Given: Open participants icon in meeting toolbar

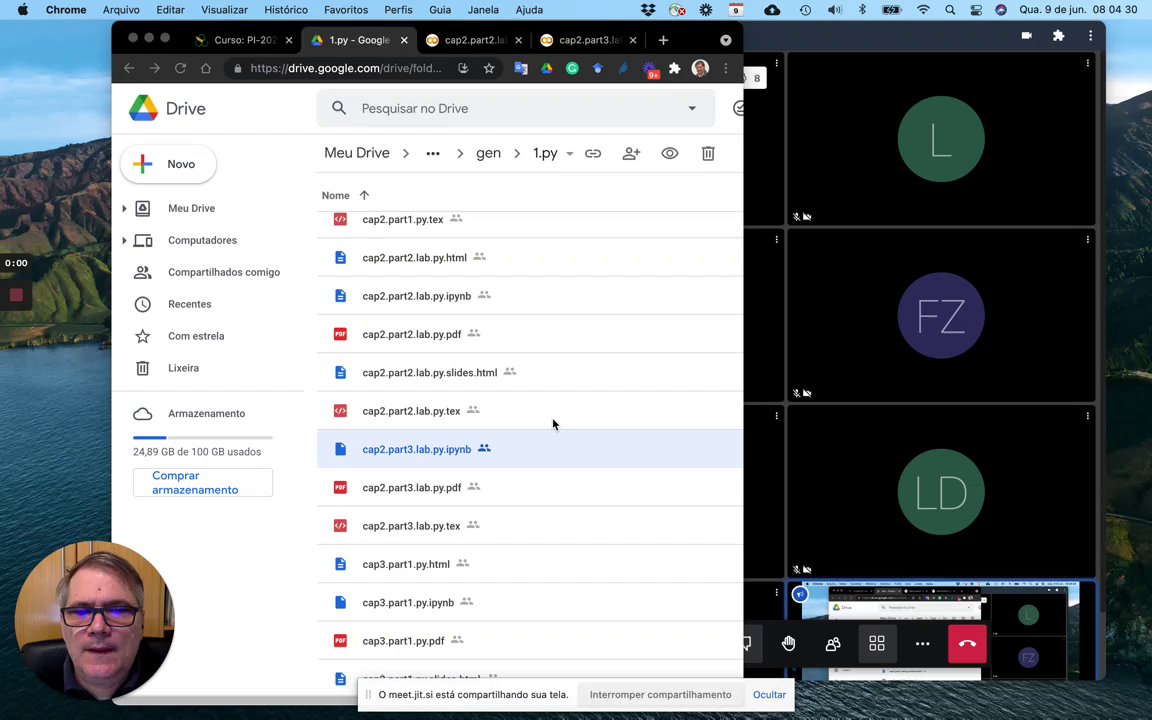Looking at the screenshot, I should coord(833,644).
